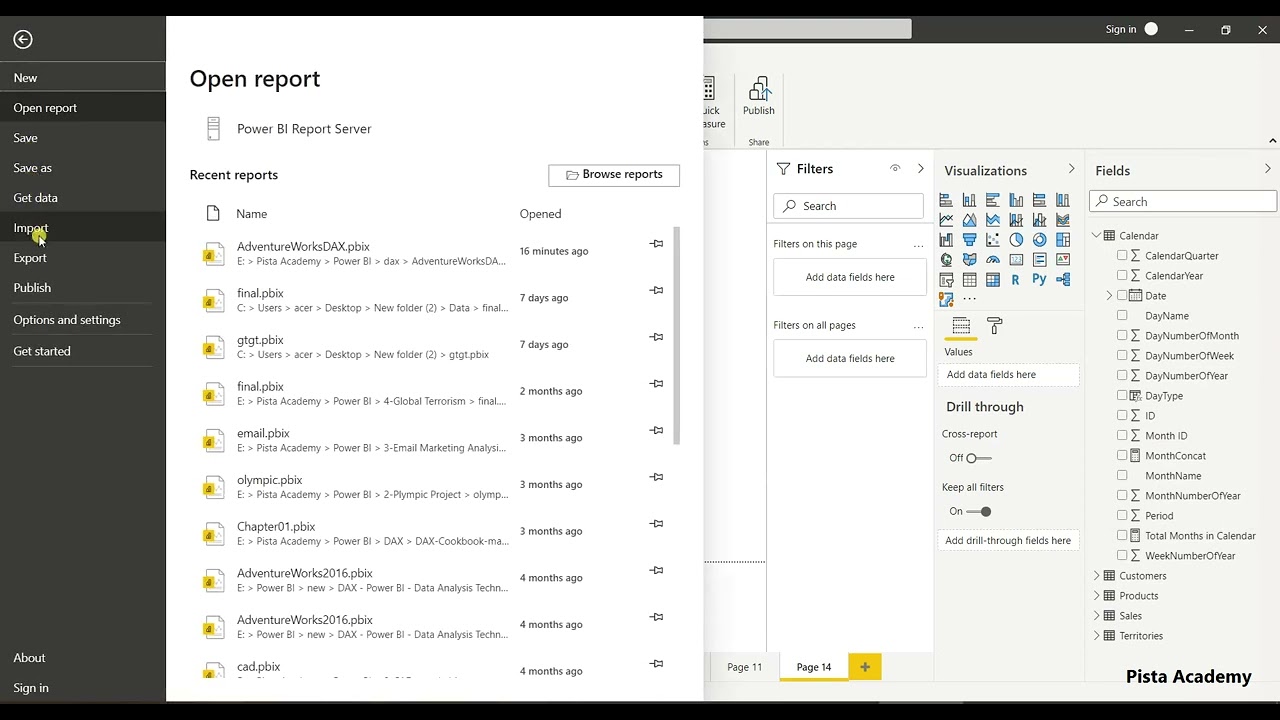Select the clustered column chart visual

tap(1016, 200)
